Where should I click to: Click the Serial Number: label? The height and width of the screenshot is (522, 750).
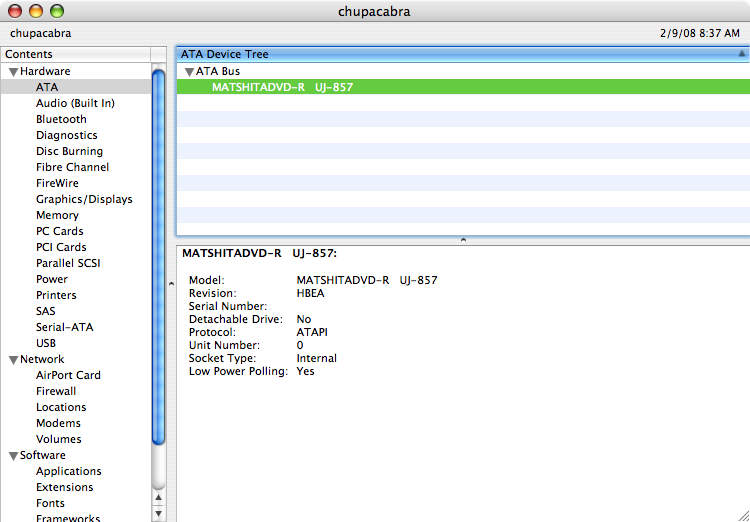(228, 306)
